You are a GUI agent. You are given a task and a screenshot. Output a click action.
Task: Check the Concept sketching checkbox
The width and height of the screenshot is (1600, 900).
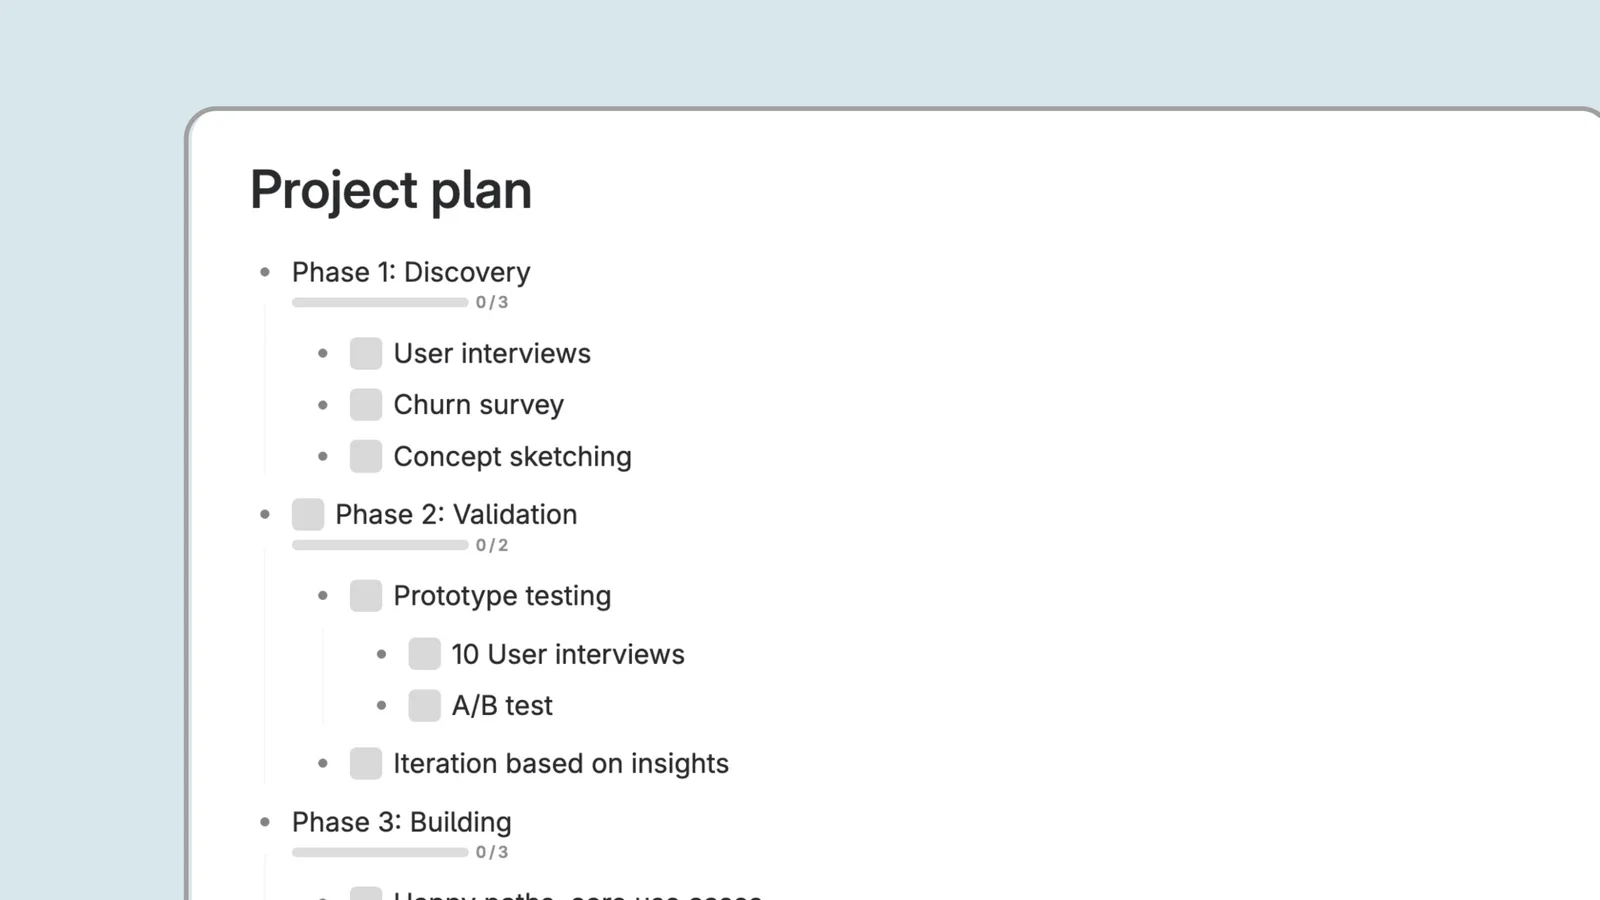coord(365,455)
